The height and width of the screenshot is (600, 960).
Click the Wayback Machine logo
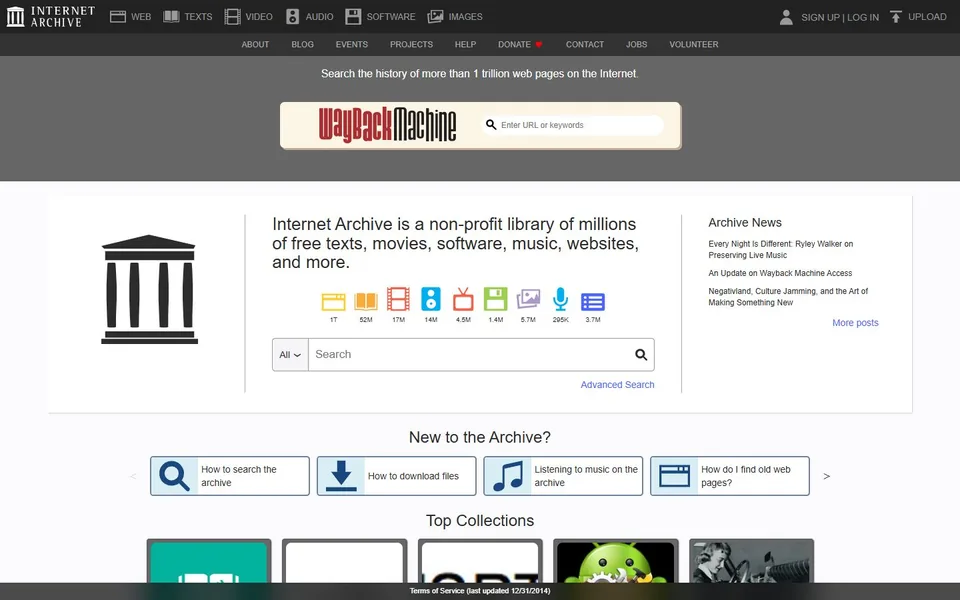pos(388,124)
